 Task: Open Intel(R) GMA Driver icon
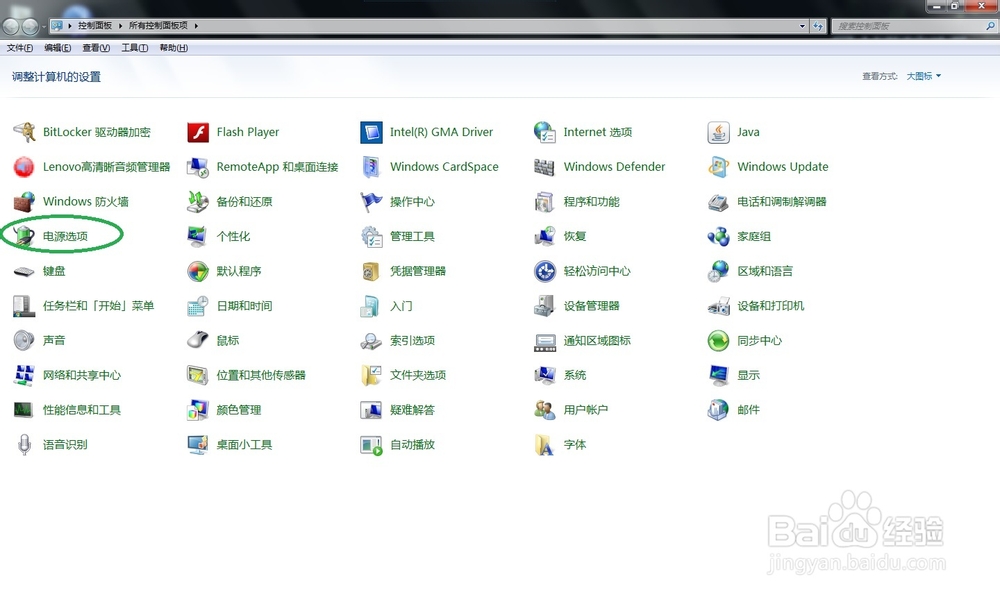point(371,132)
